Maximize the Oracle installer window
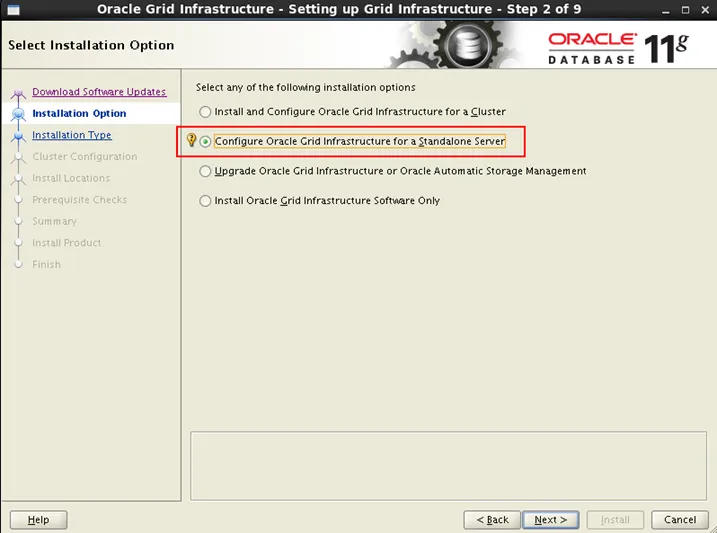Image resolution: width=717 pixels, height=533 pixels. [x=685, y=10]
